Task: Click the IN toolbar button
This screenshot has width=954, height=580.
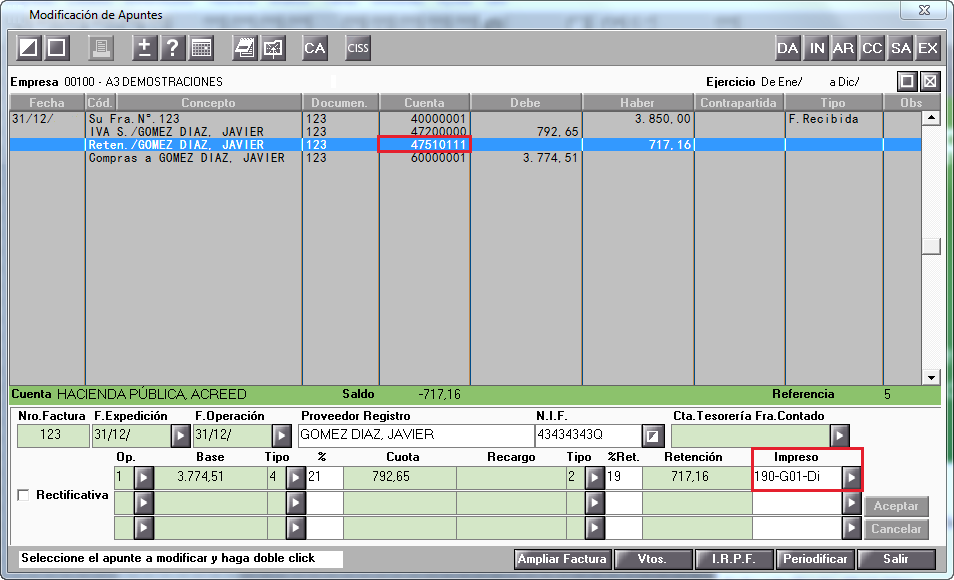Action: 816,47
